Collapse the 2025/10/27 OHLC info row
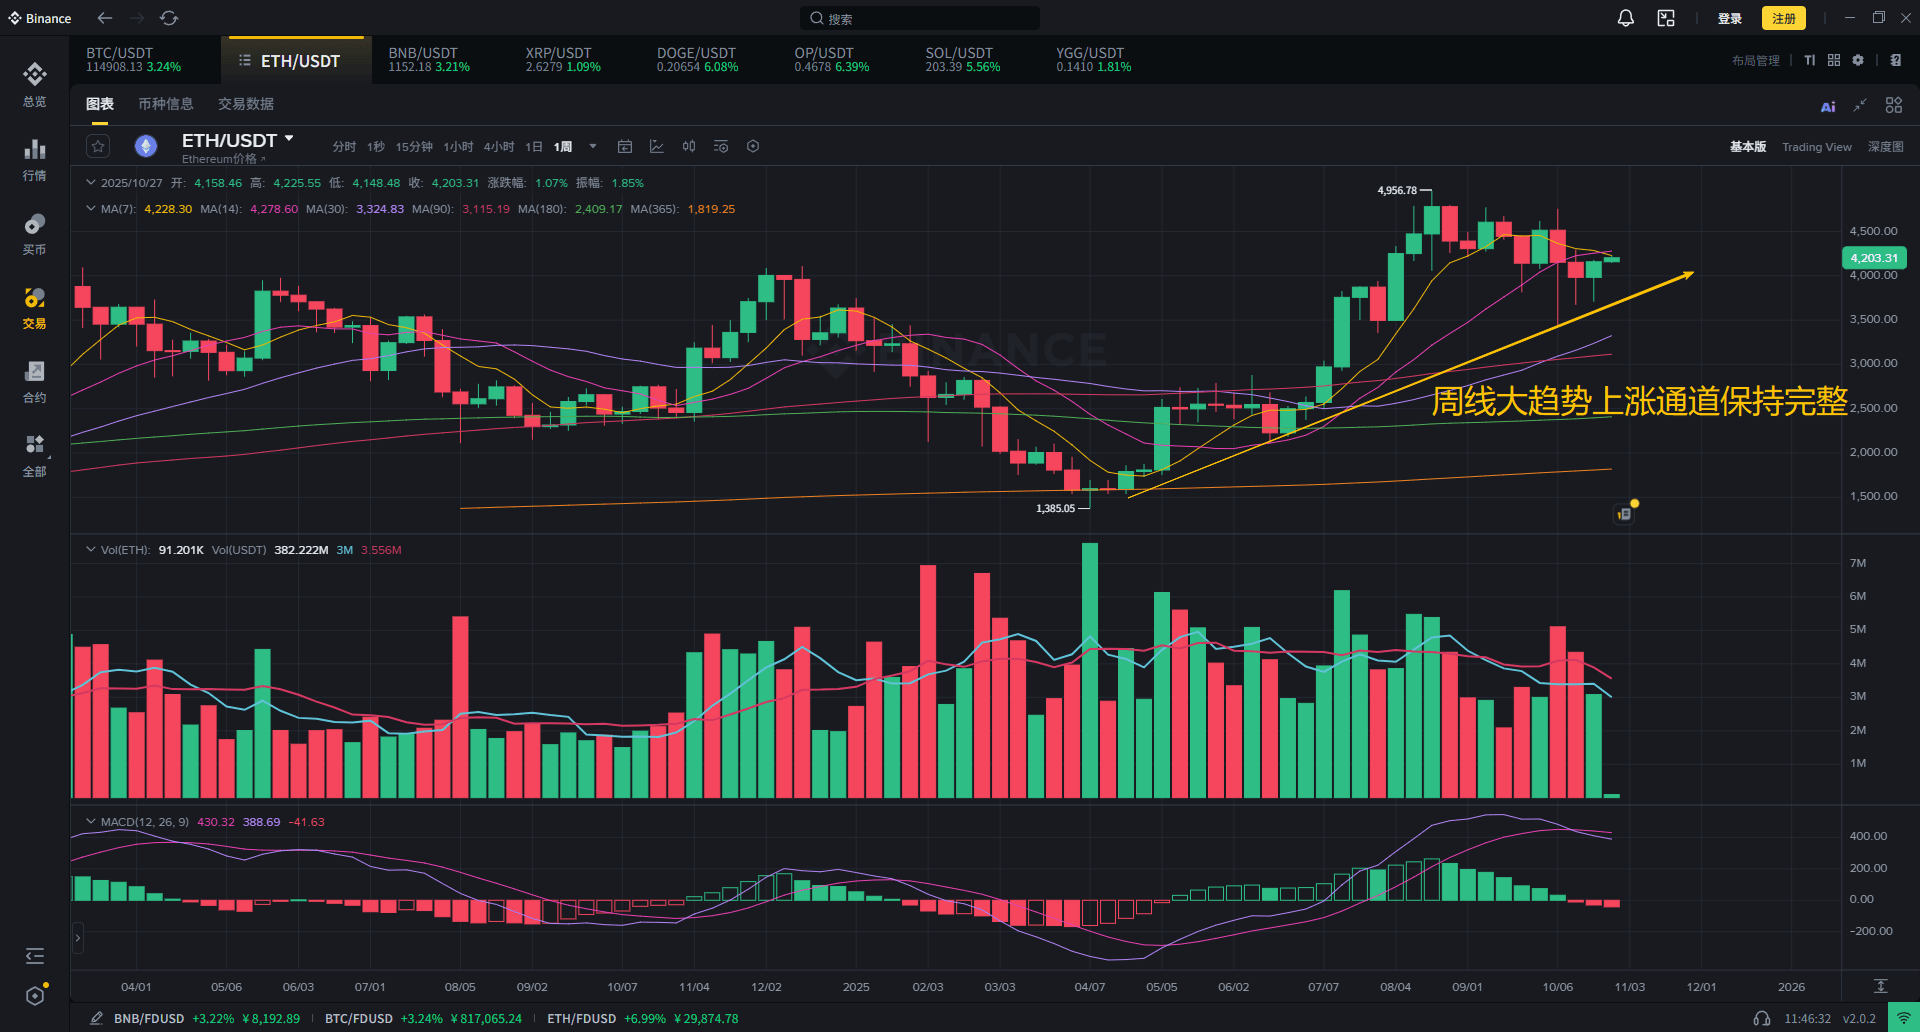1920x1032 pixels. tap(91, 183)
